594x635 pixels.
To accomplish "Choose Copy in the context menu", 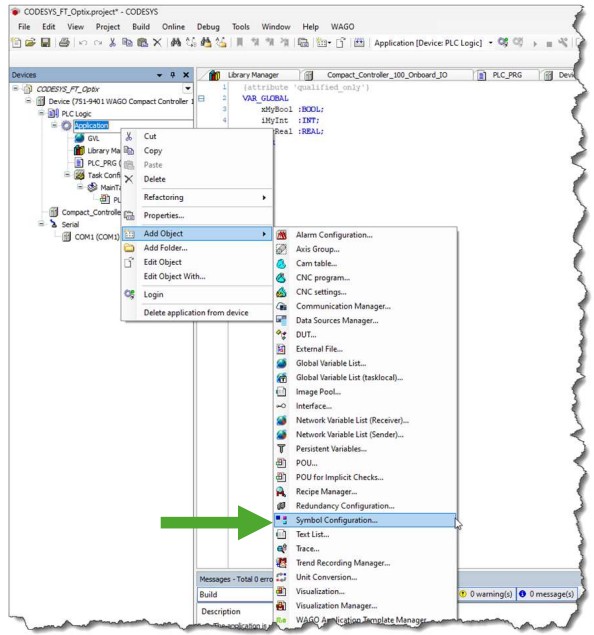I will pyautogui.click(x=198, y=151).
